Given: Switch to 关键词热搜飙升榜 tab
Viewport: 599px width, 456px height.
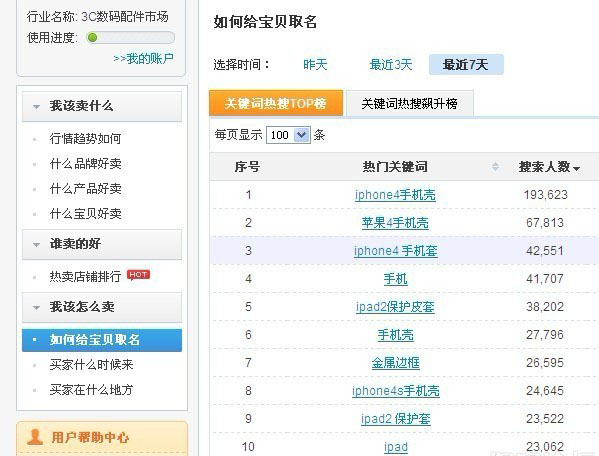Looking at the screenshot, I should click(x=410, y=103).
